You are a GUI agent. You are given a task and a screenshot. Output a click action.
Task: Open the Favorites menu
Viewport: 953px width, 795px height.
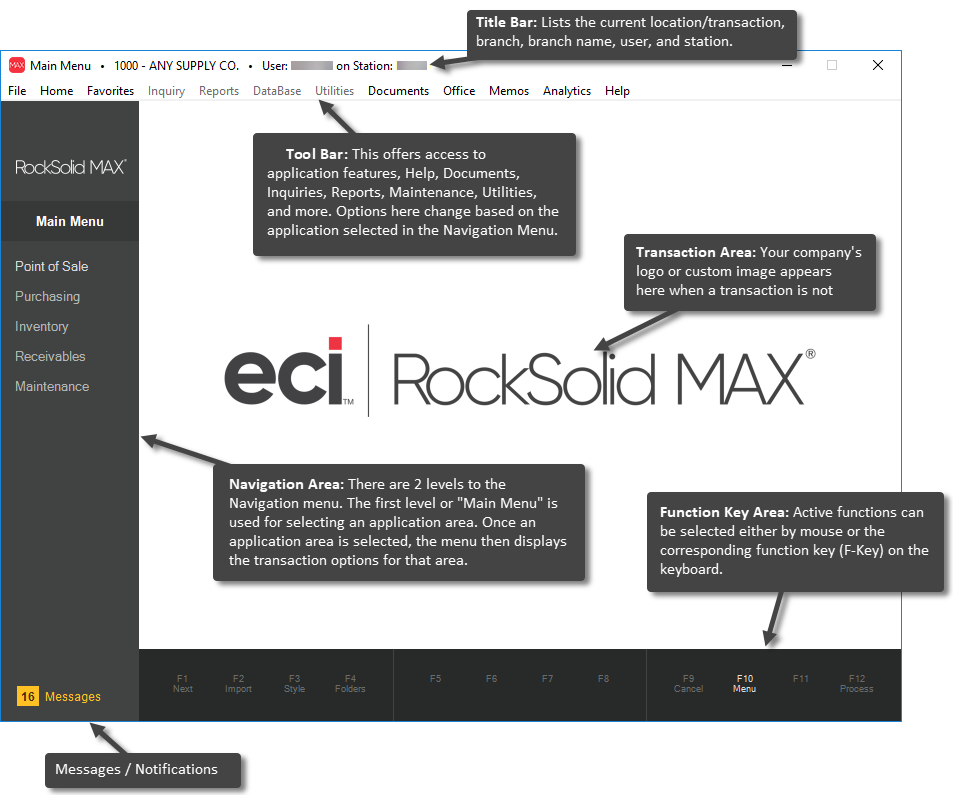111,91
